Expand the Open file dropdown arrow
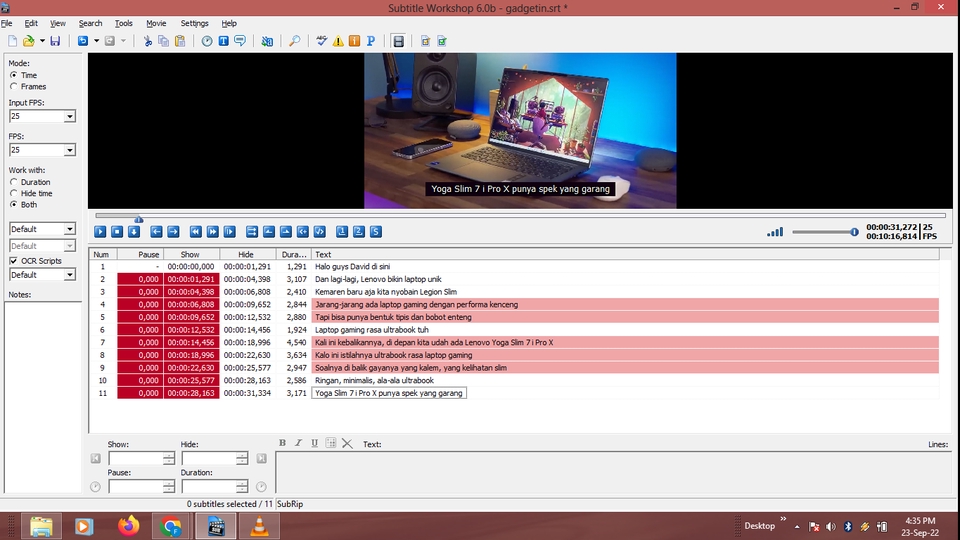This screenshot has height=540, width=960. tap(42, 41)
